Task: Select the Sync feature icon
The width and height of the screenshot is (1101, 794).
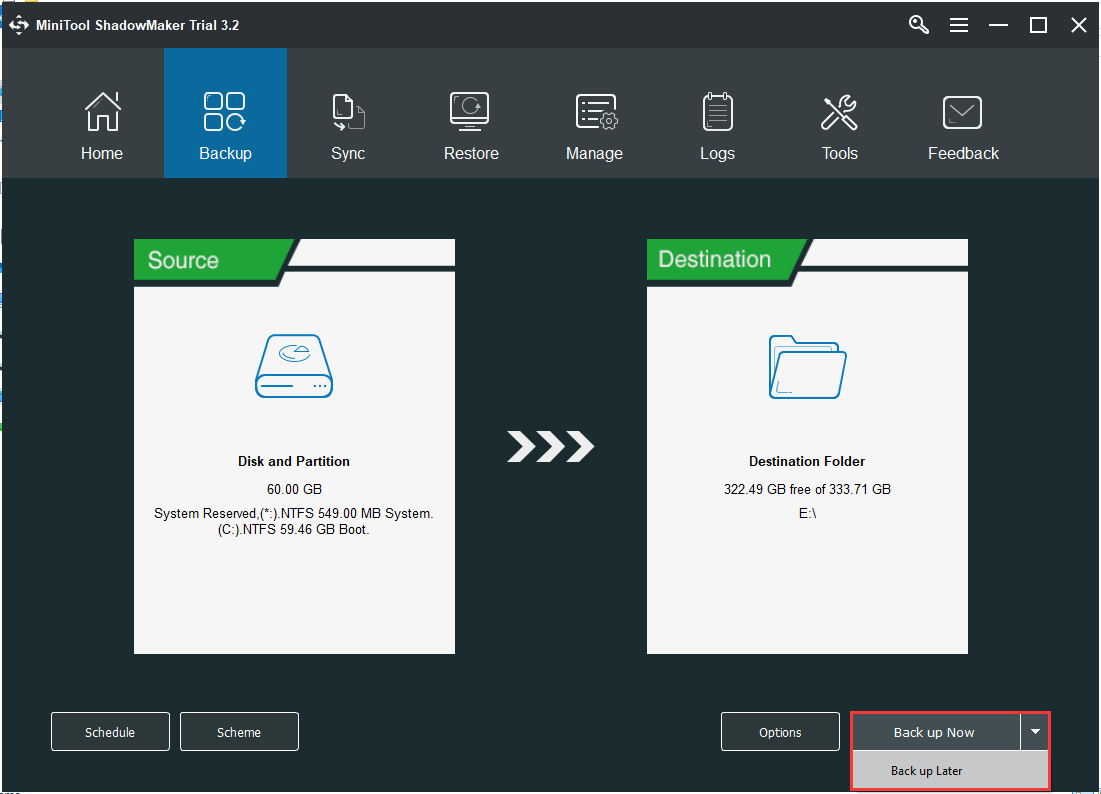Action: pos(348,112)
